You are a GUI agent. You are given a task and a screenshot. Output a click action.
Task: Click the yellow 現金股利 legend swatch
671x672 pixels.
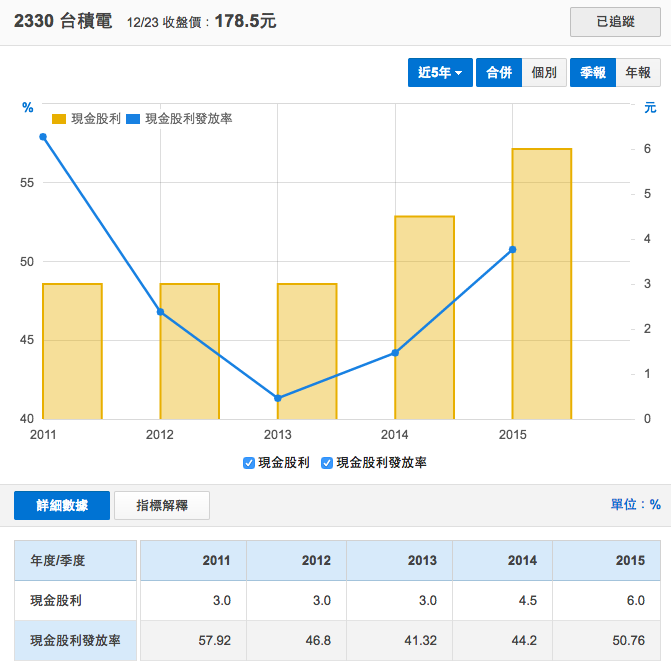point(59,118)
